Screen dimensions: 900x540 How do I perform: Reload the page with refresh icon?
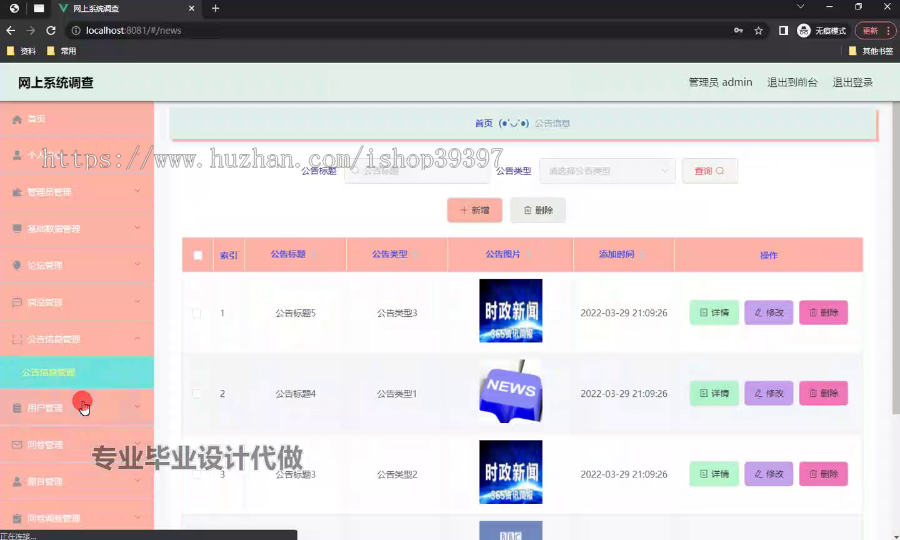[51, 30]
